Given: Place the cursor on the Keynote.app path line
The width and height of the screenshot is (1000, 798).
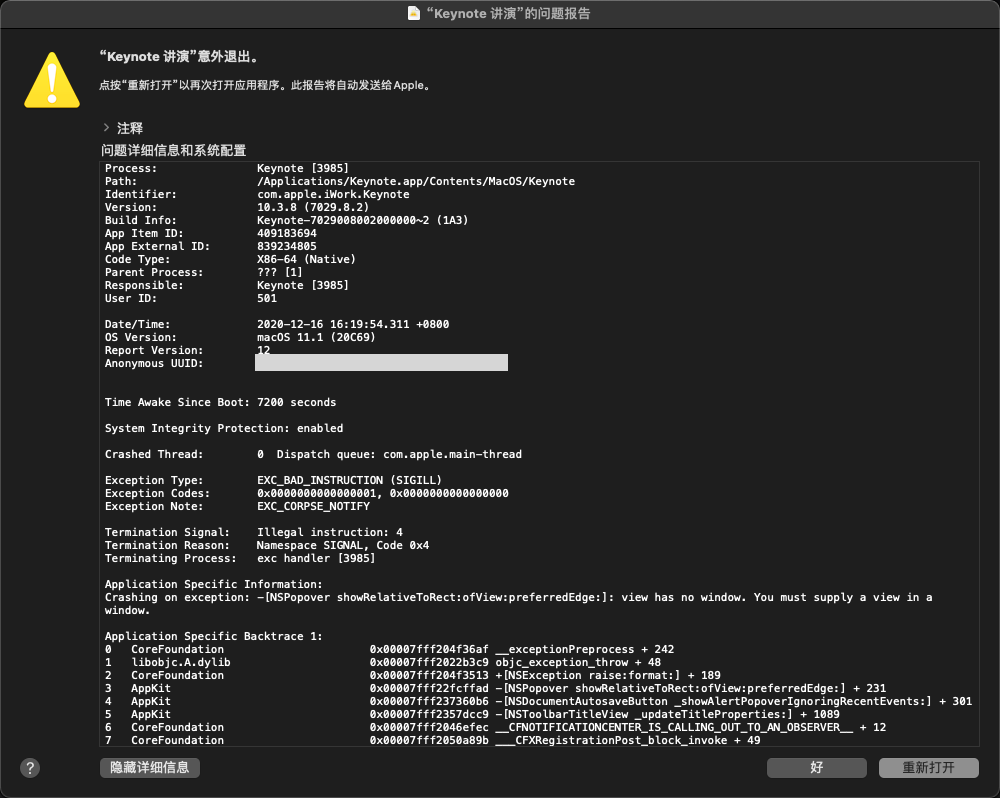Looking at the screenshot, I should pyautogui.click(x=415, y=181).
